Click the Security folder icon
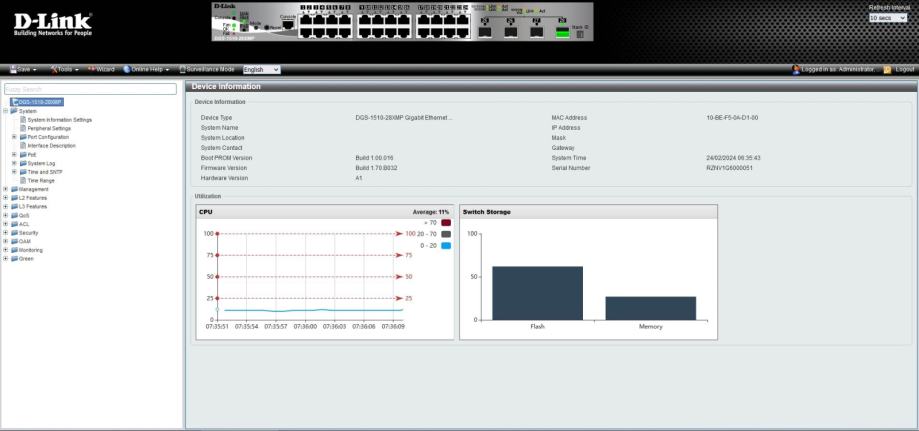 (14, 232)
